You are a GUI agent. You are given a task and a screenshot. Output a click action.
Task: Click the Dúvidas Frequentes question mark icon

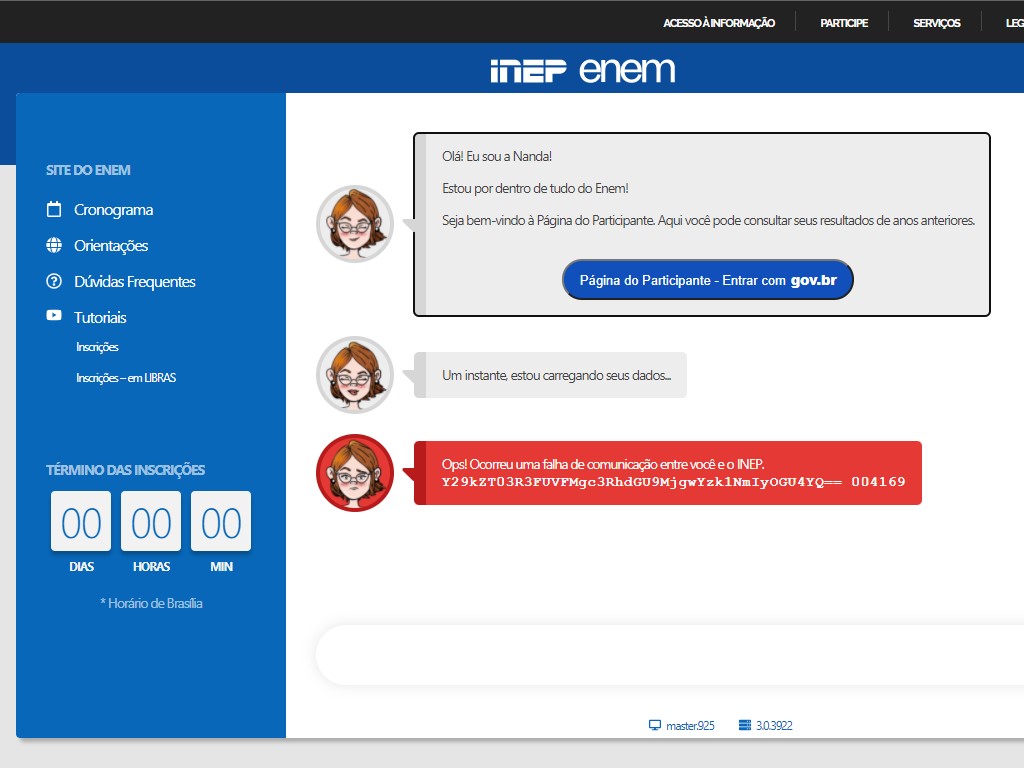54,281
